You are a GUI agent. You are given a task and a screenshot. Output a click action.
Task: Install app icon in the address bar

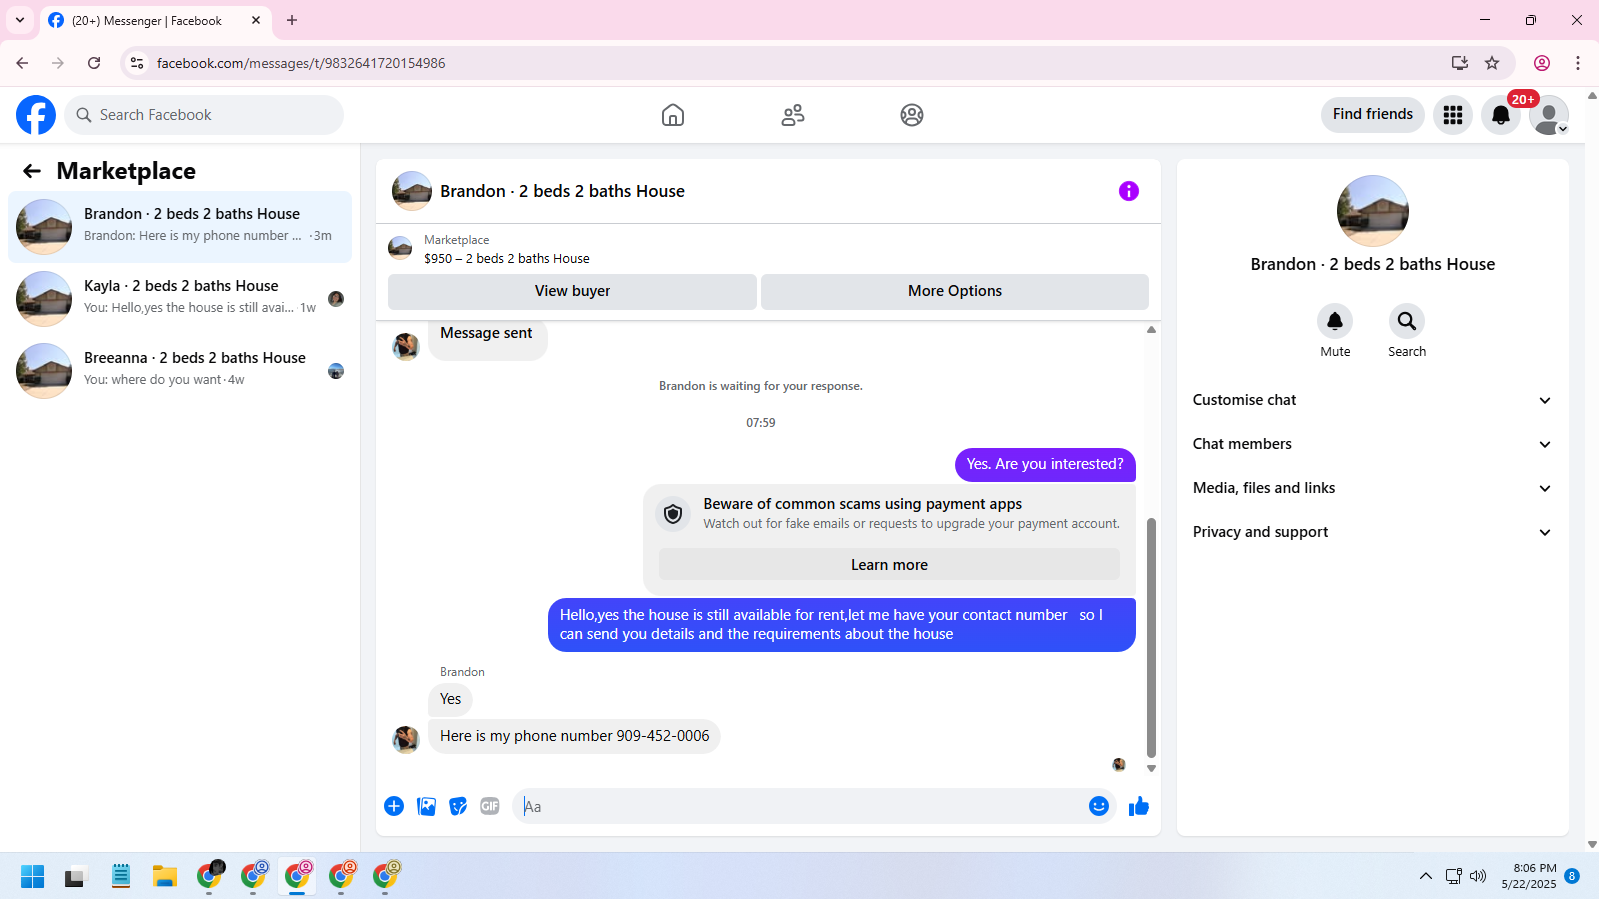[1460, 63]
